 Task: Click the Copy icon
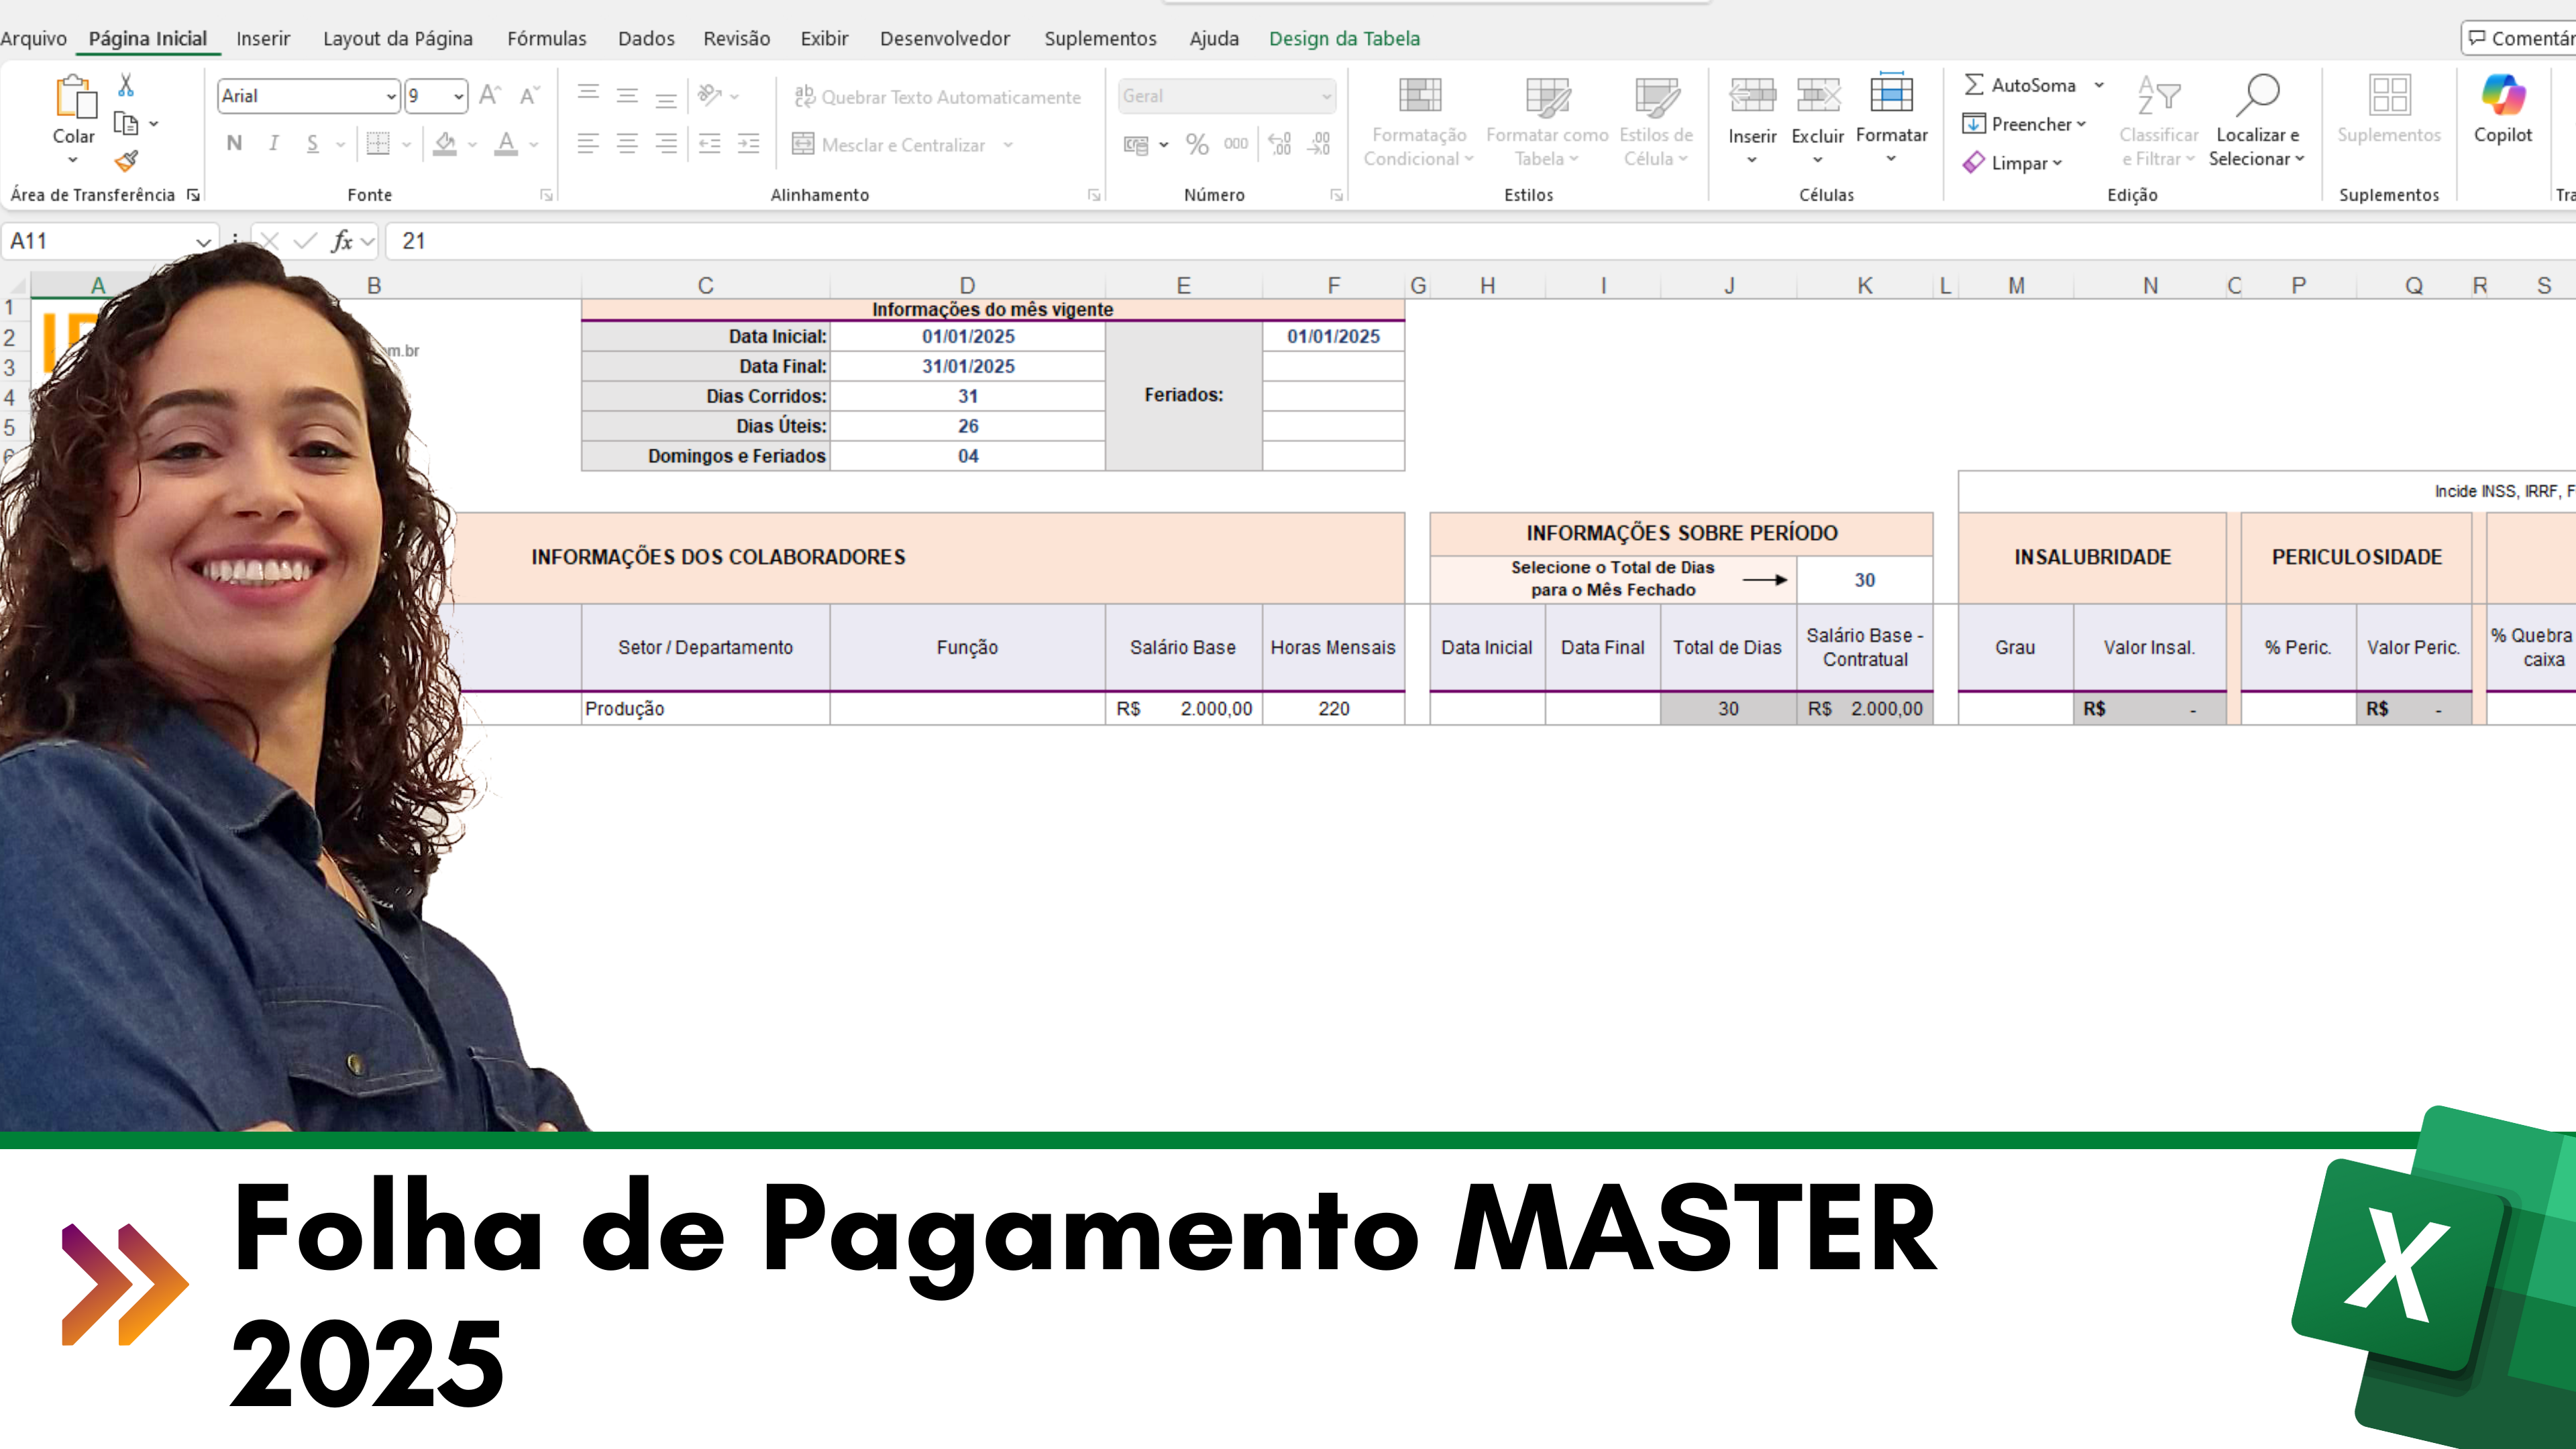(126, 124)
